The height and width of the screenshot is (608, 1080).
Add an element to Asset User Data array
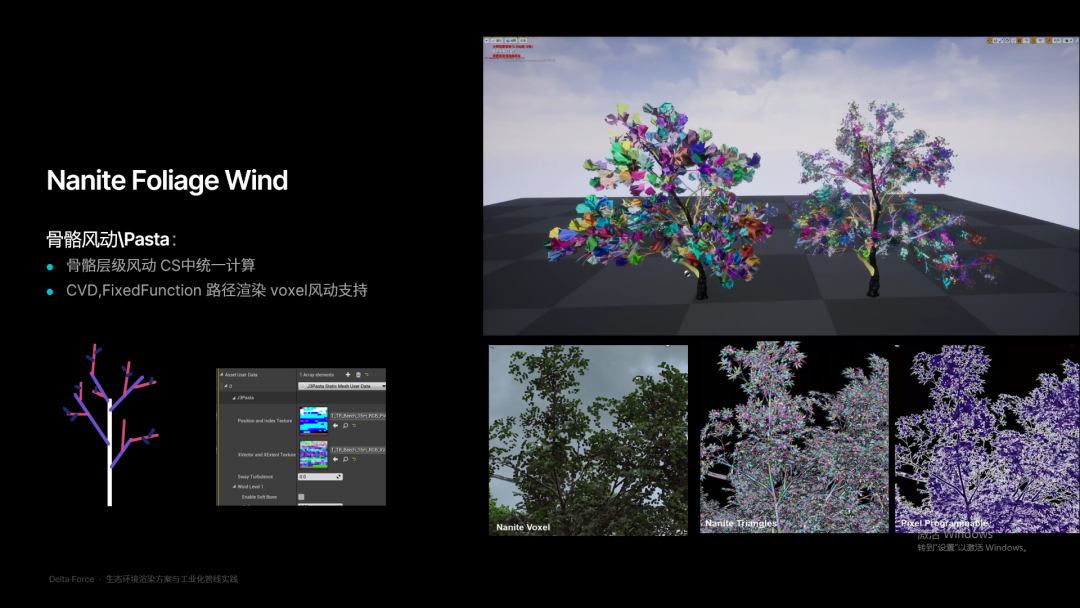(x=348, y=375)
